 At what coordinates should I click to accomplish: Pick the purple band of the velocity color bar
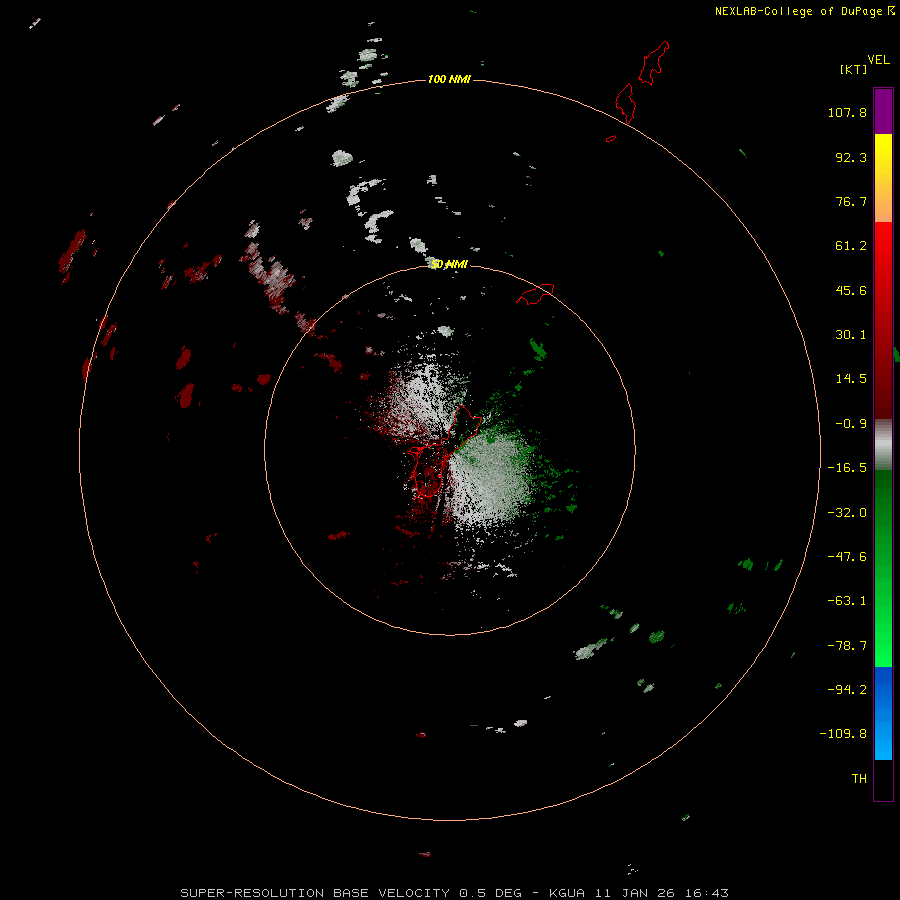point(883,111)
